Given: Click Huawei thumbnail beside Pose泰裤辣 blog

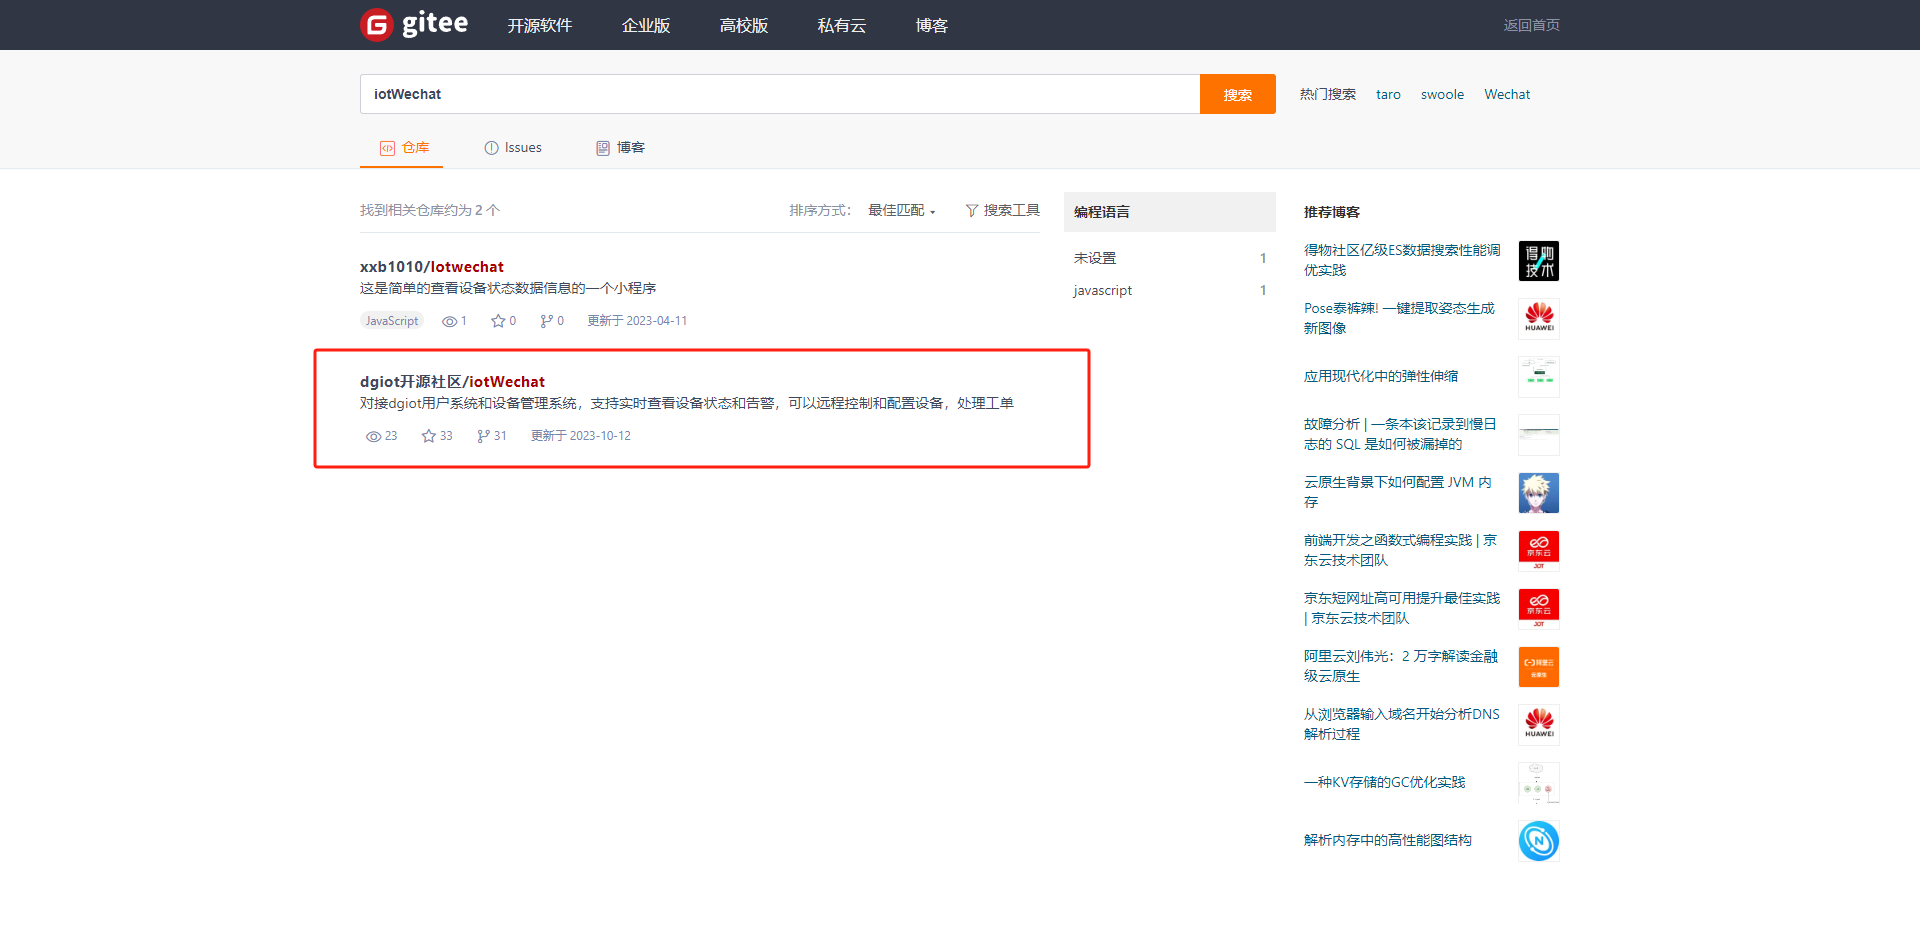Looking at the screenshot, I should point(1539,319).
